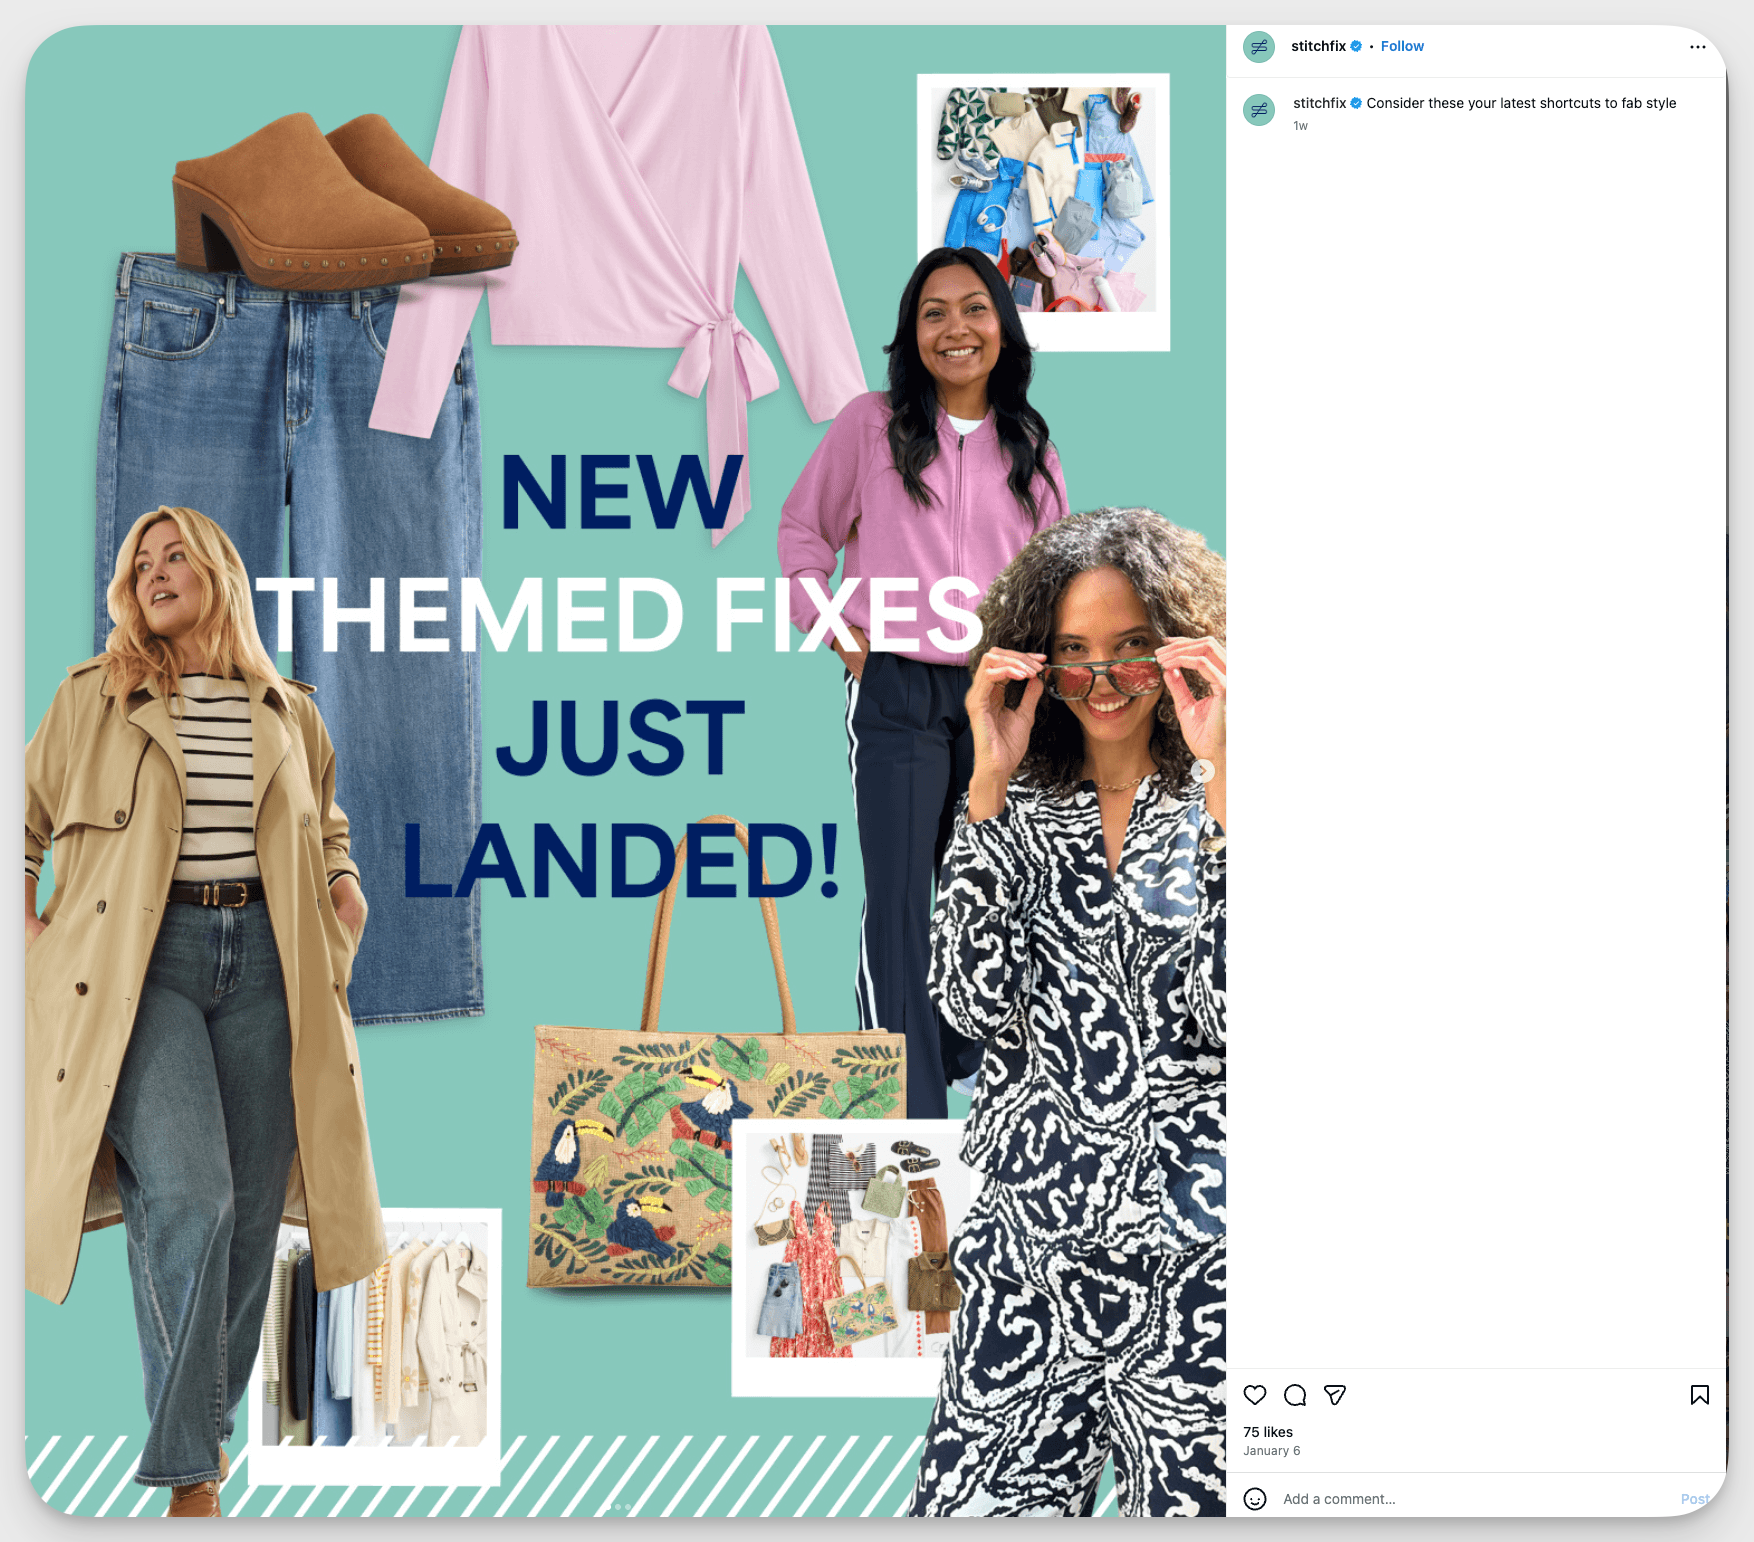Image resolution: width=1754 pixels, height=1542 pixels.
Task: Click the stitchfix username in the header
Action: tap(1316, 45)
